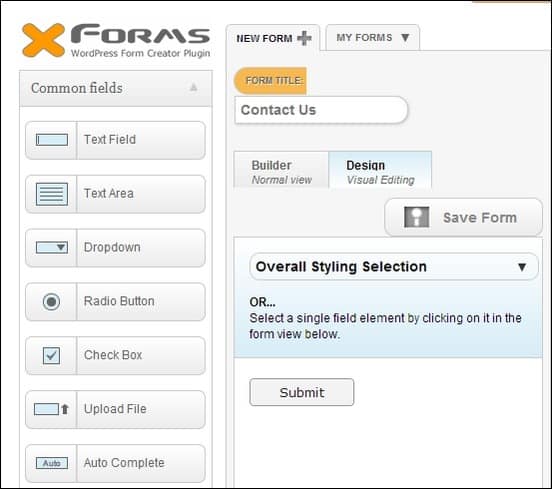Open the MY FORMS tab
Screen dimensions: 552x489
pyautogui.click(x=372, y=37)
